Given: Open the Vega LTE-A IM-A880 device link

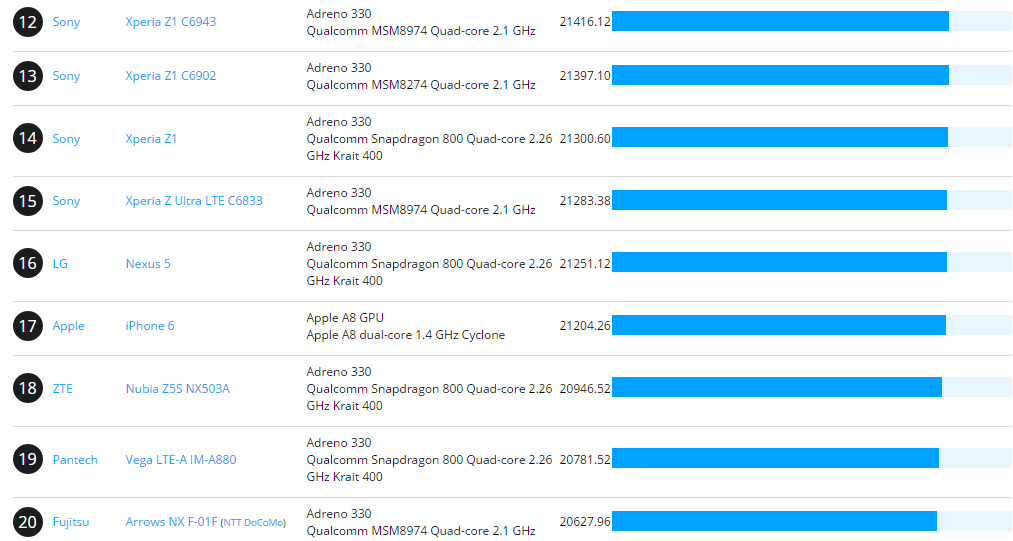Looking at the screenshot, I should 181,460.
